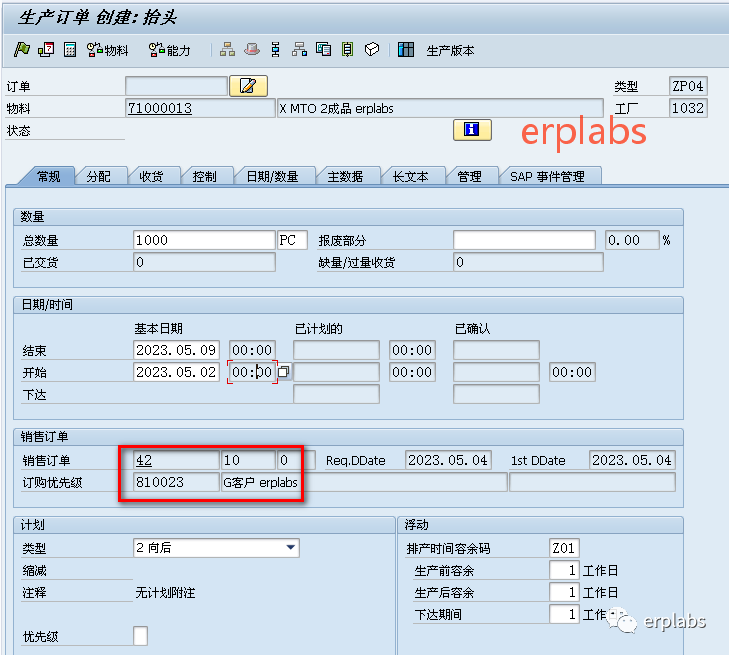The image size is (729, 655).
Task: Switch to the 收货 tab
Action: 152,177
